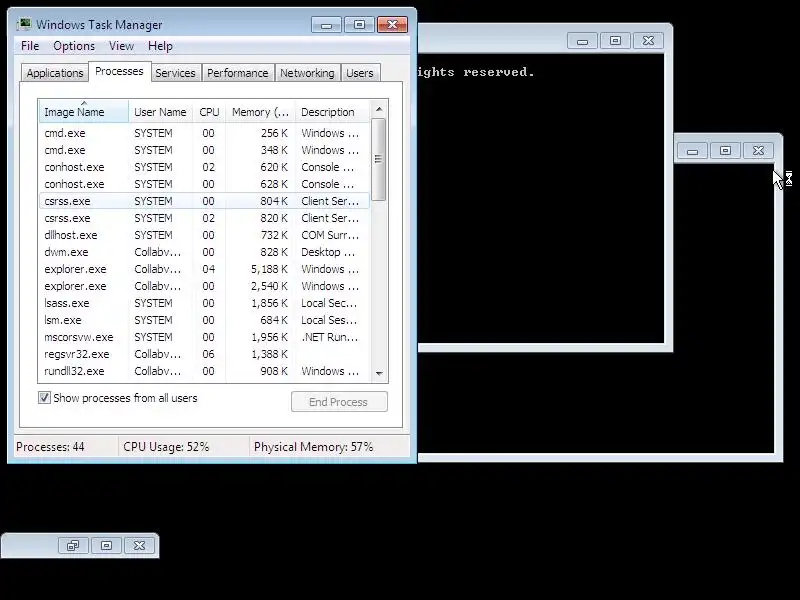The height and width of the screenshot is (600, 800).
Task: Select the mscorsvw.exe process
Action: coord(204,337)
